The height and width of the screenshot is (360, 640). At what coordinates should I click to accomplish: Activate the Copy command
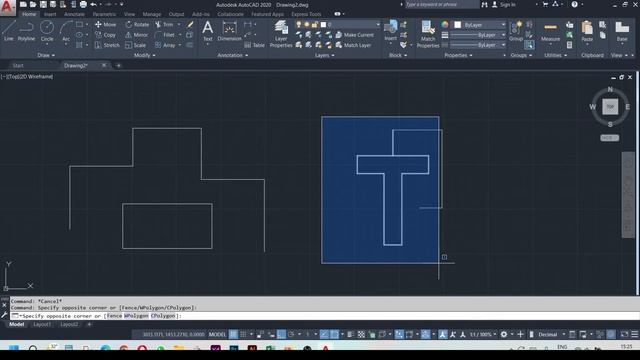coord(105,35)
